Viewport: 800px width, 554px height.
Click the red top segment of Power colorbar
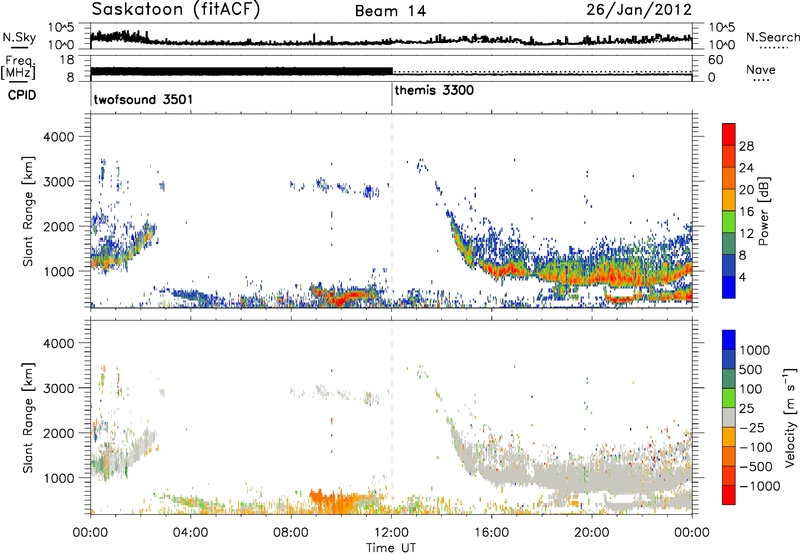click(x=729, y=134)
